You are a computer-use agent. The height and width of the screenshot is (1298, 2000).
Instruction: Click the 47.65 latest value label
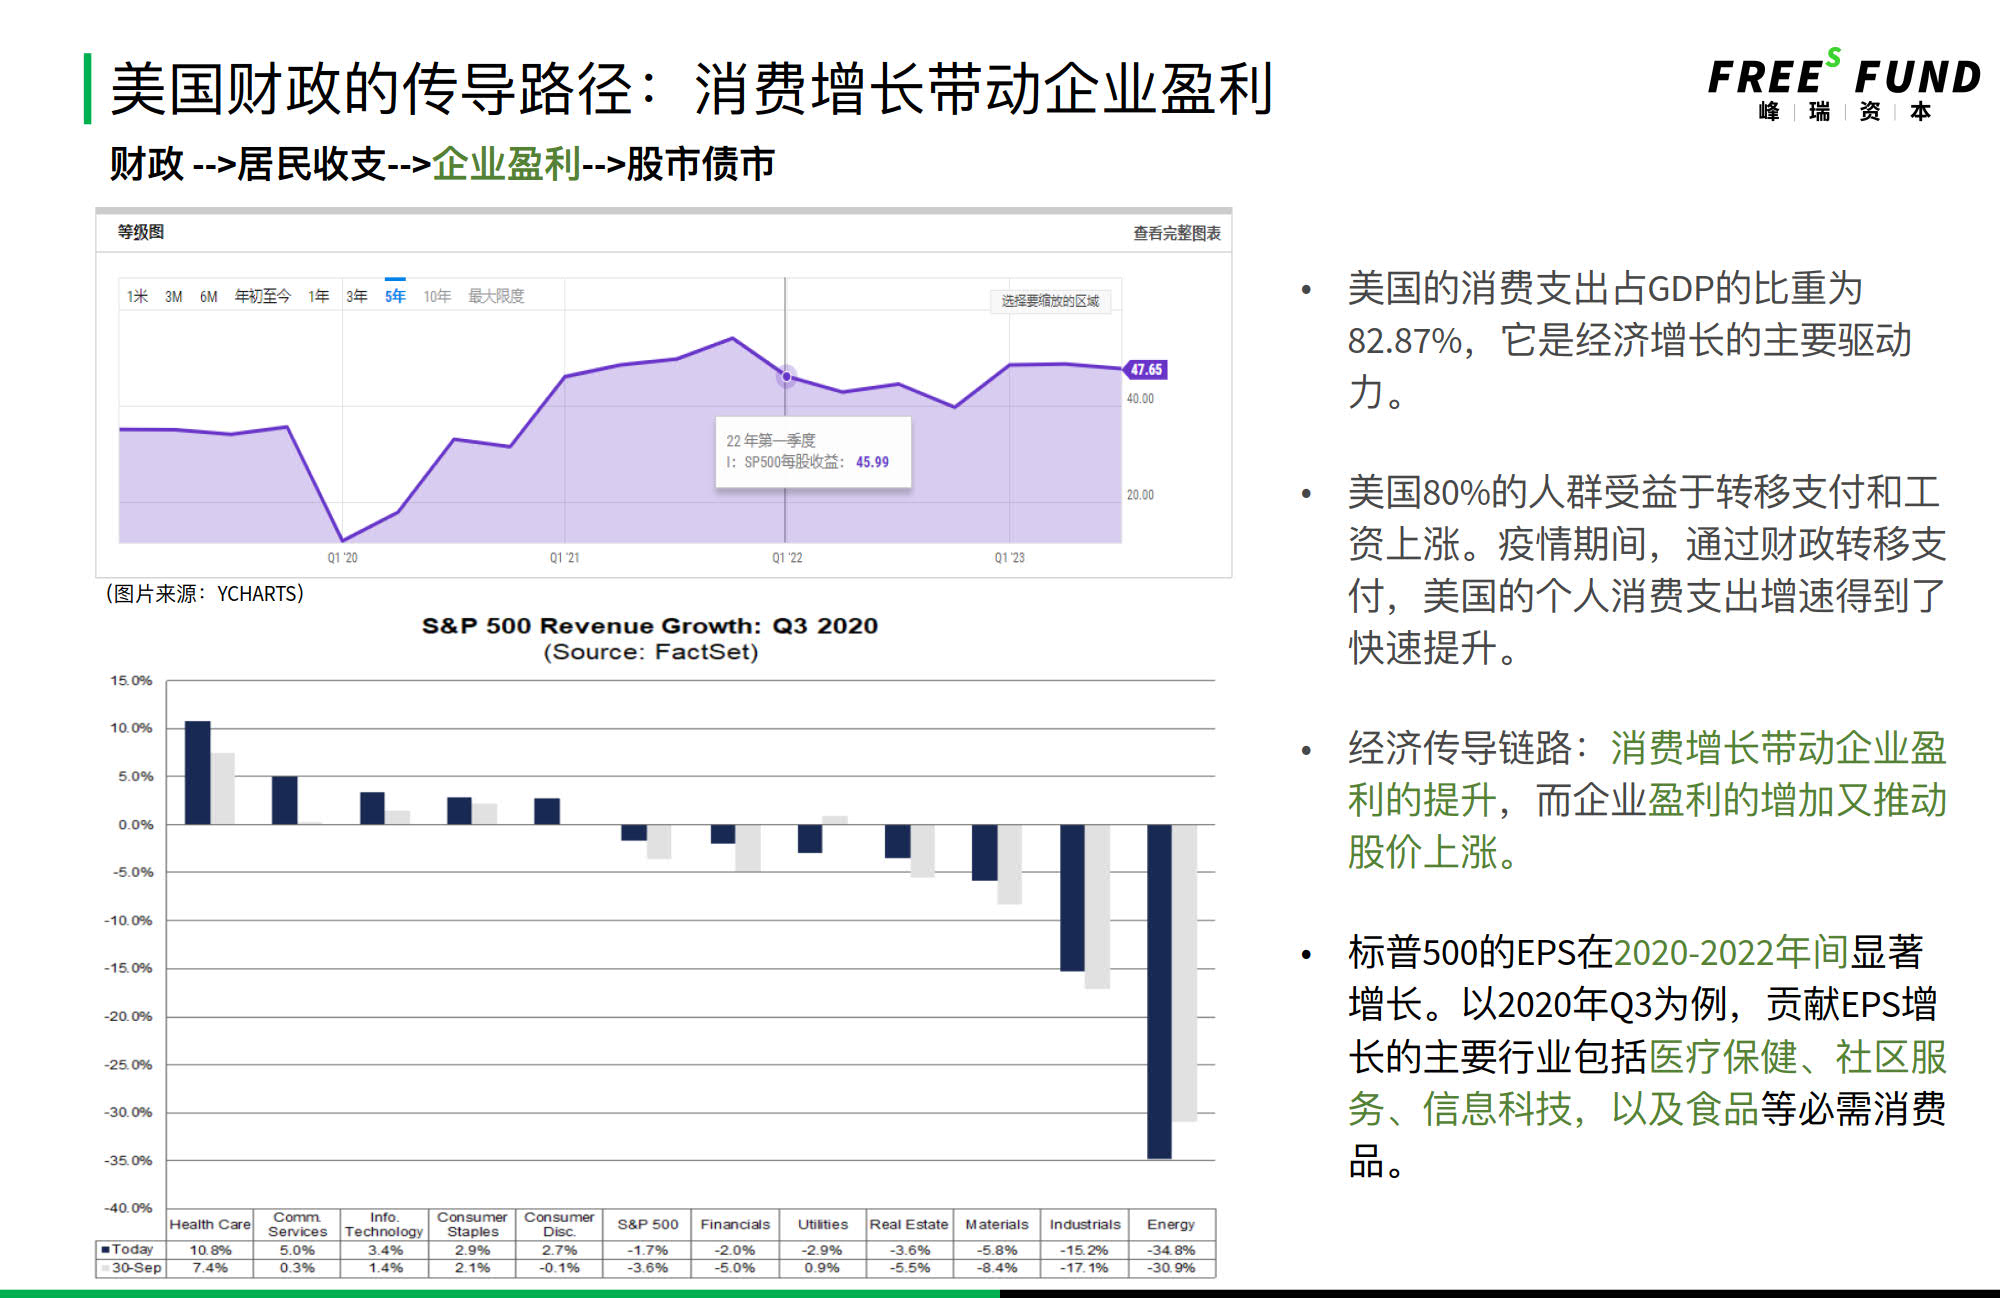click(1146, 369)
